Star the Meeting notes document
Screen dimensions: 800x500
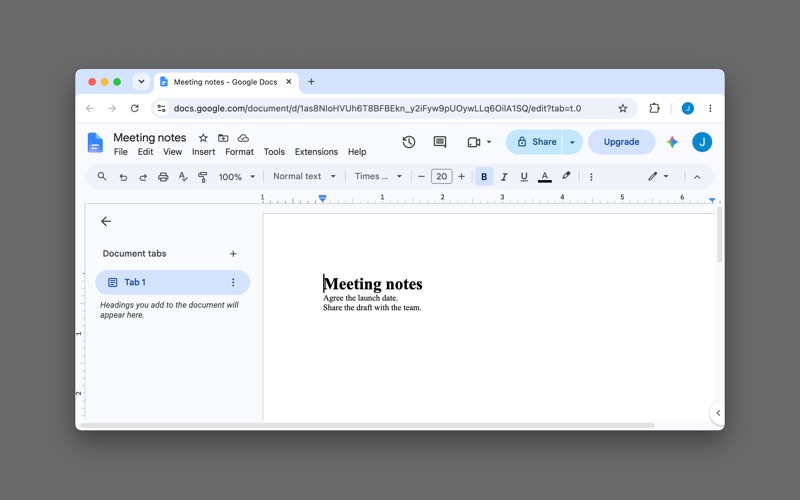click(203, 138)
